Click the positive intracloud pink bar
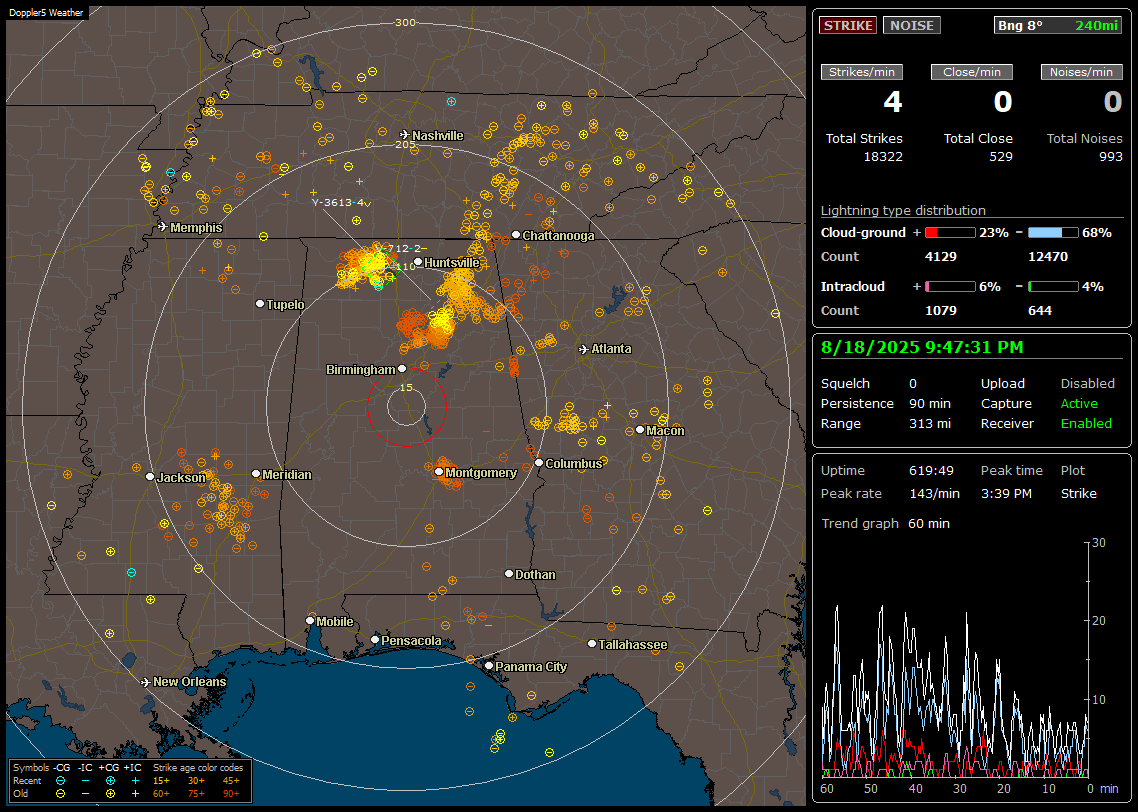 (x=950, y=287)
